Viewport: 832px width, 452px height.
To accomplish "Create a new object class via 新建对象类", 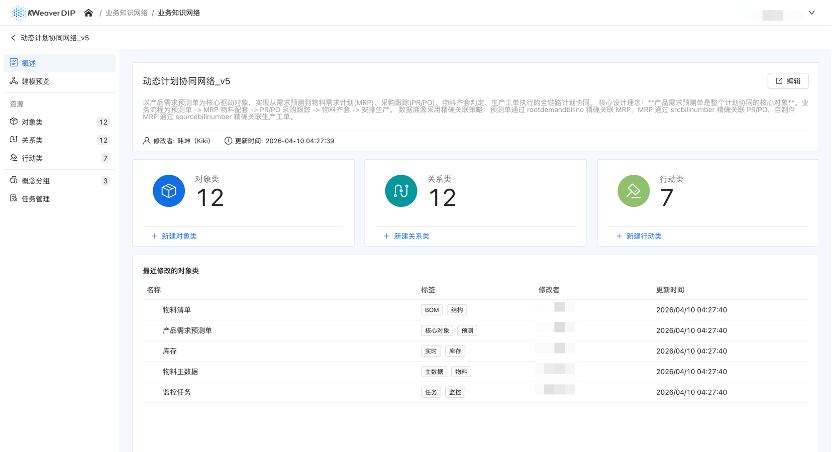I will point(174,236).
